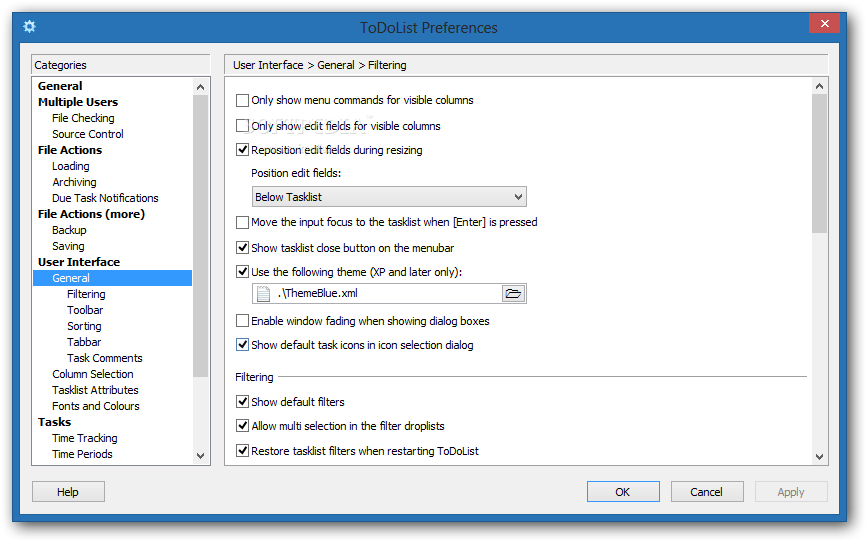Select the File Actions category
The height and width of the screenshot is (542, 867).
click(70, 150)
